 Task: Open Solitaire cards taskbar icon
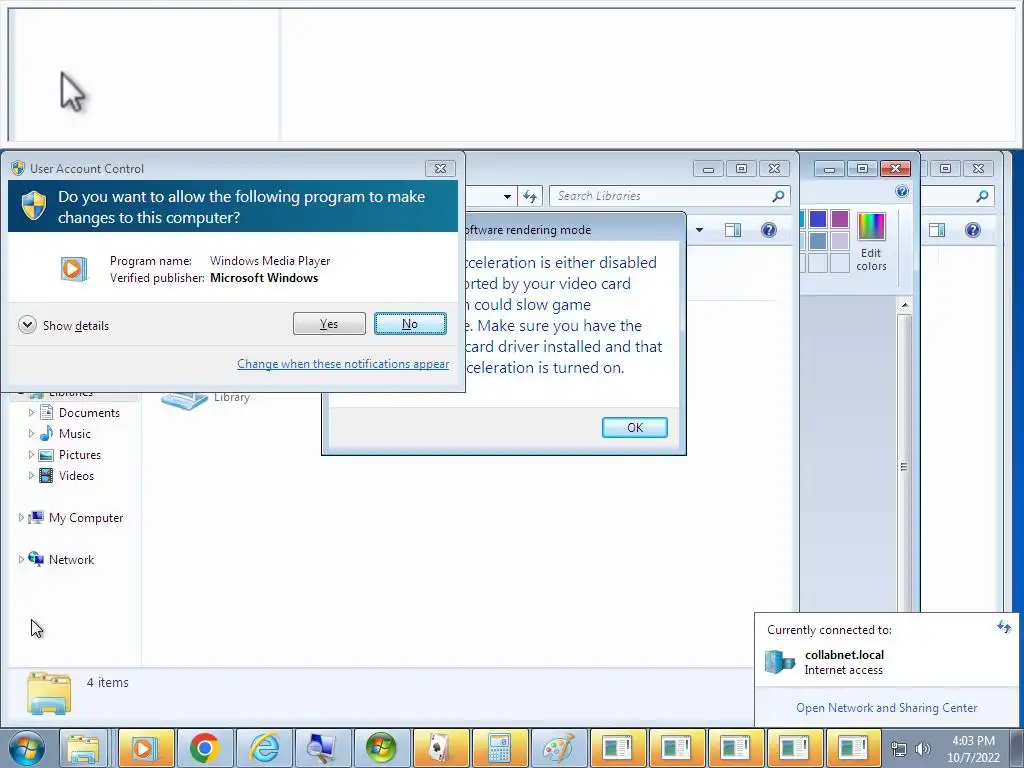440,748
